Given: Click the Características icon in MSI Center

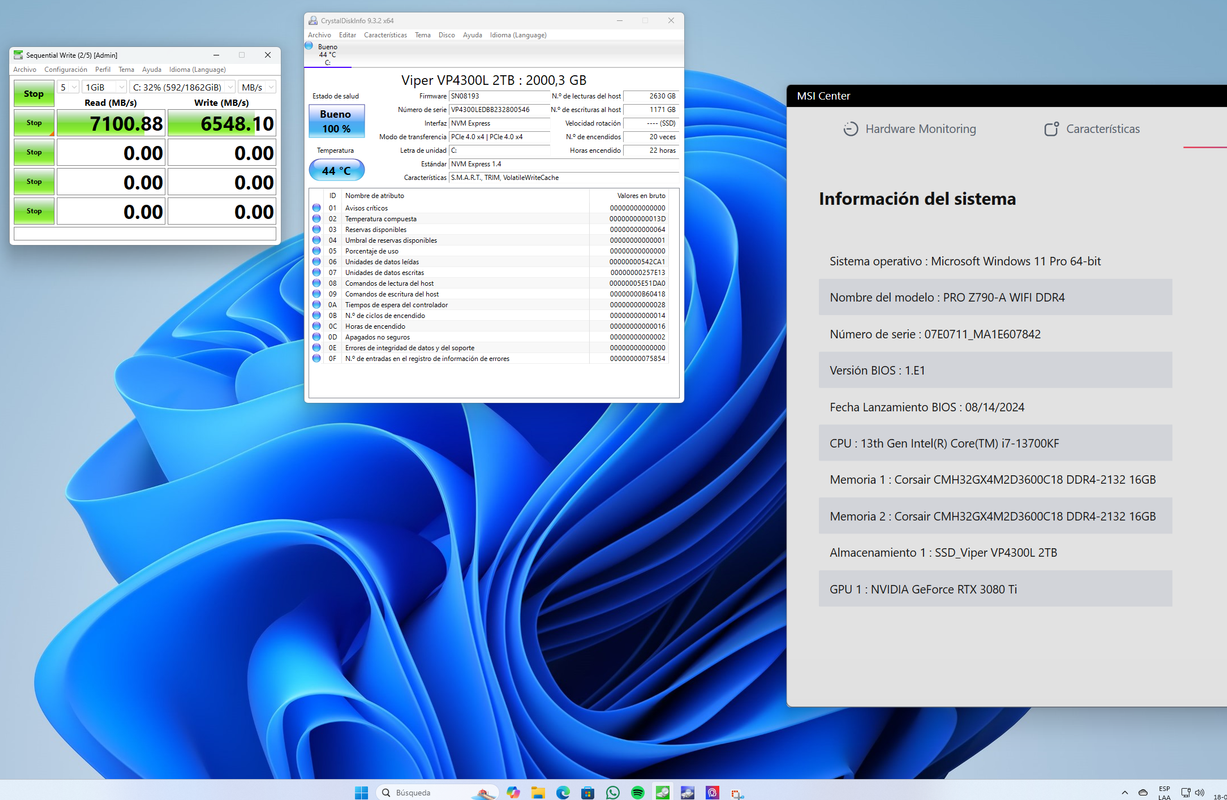Looking at the screenshot, I should pos(1051,129).
